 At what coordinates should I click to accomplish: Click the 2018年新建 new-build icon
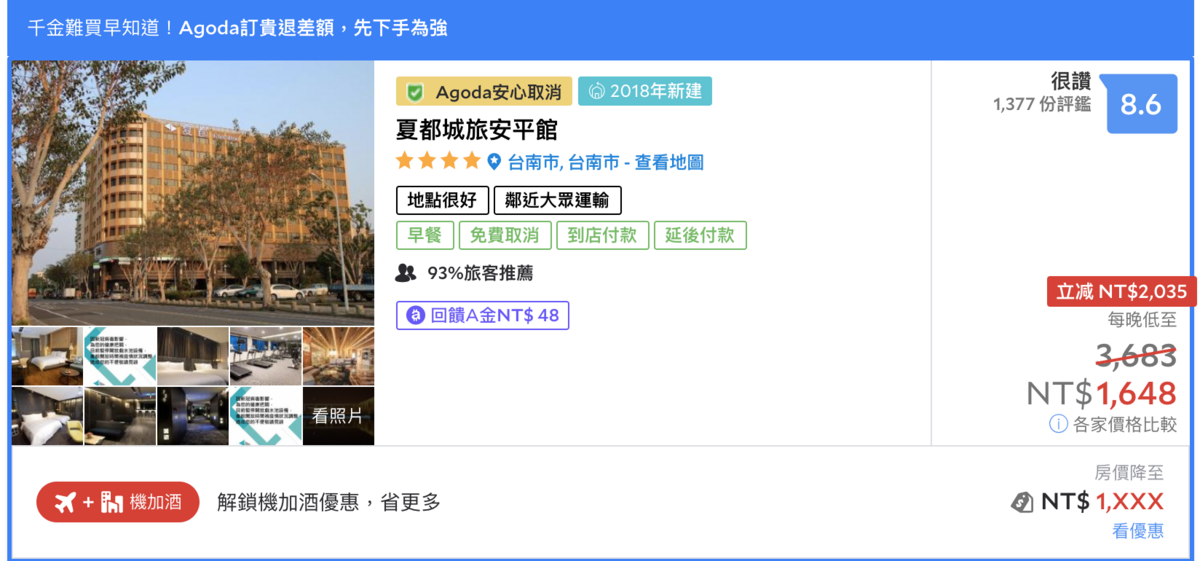pyautogui.click(x=597, y=92)
